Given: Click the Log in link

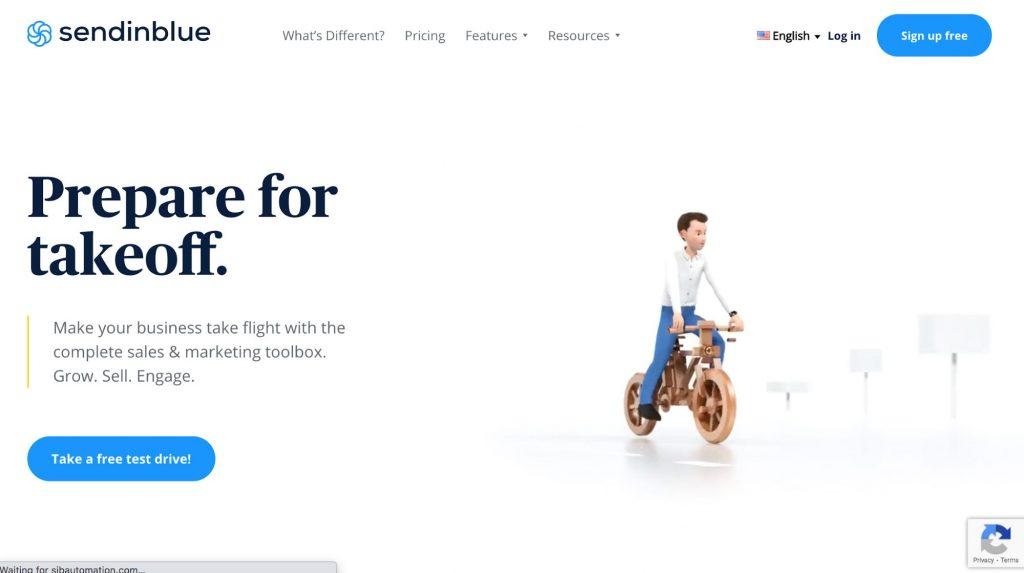Looking at the screenshot, I should click(x=844, y=36).
